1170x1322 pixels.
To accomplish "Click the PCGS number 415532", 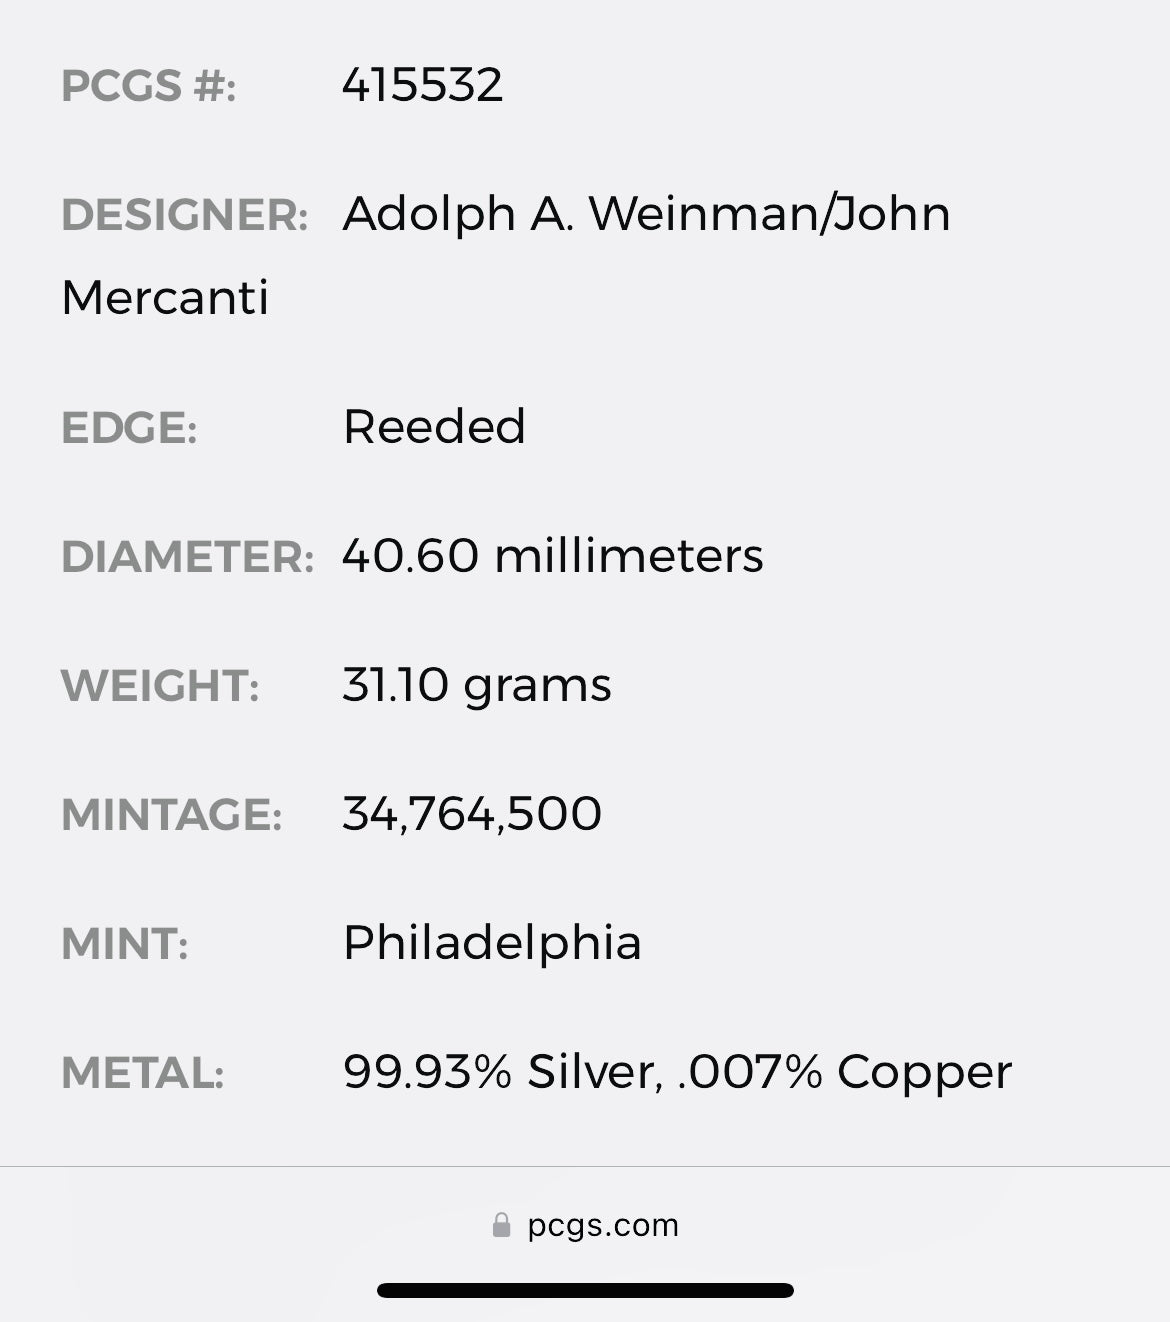I will [x=422, y=85].
